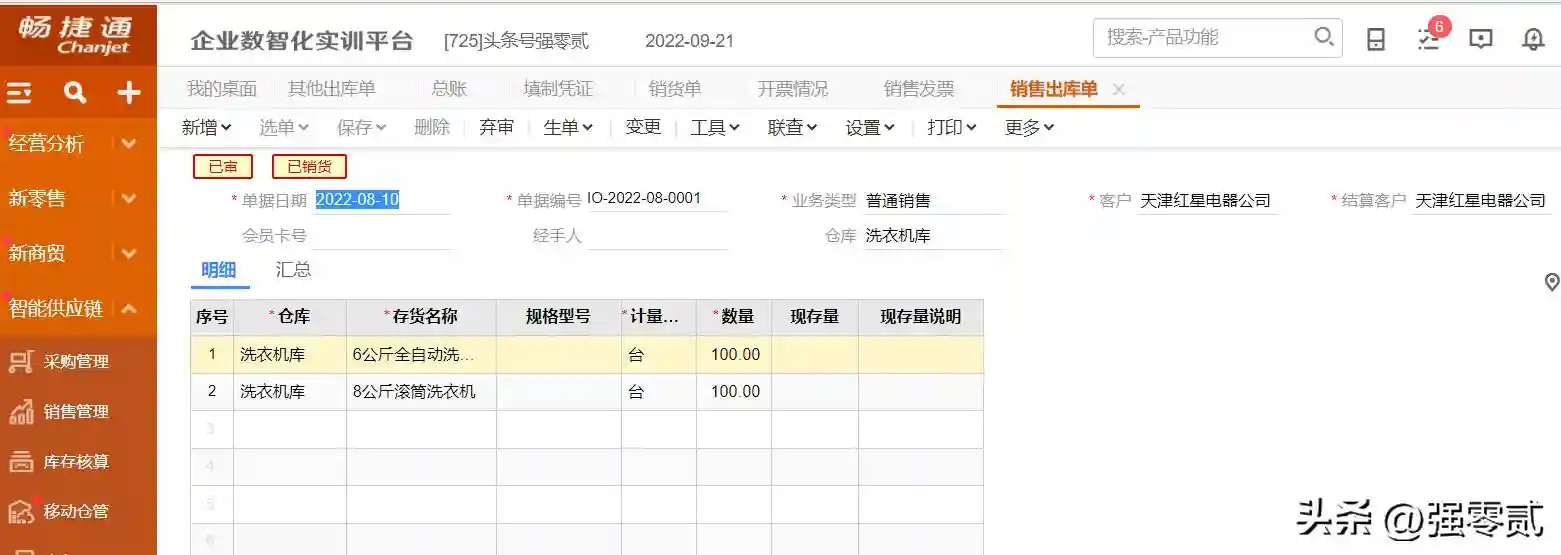Switch to the 汇总 tab
The height and width of the screenshot is (555, 1561).
pos(293,270)
